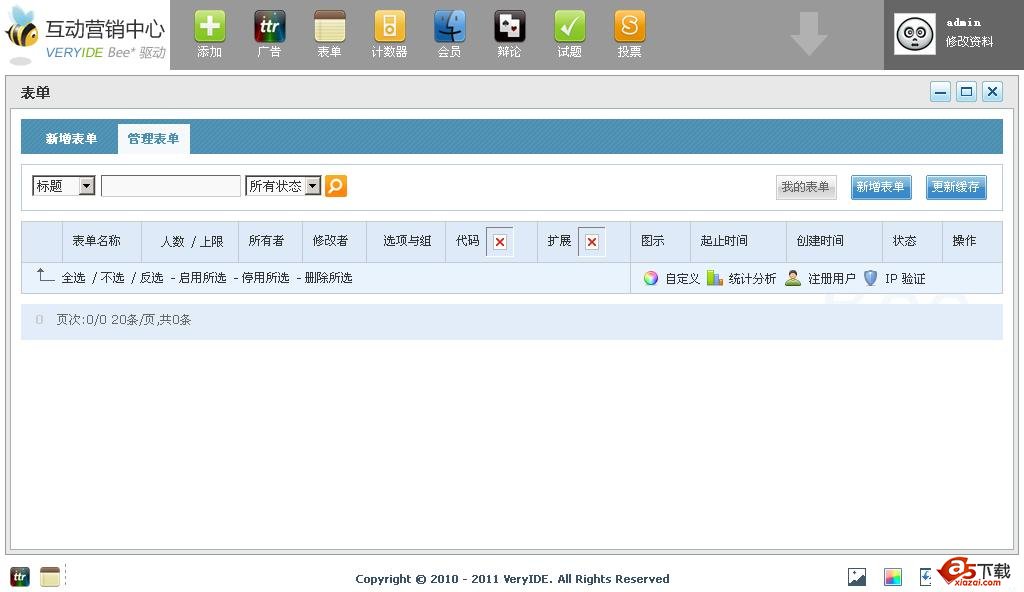Click 全选 to select all rows
Viewport: 1024px width, 592px height.
[x=73, y=278]
